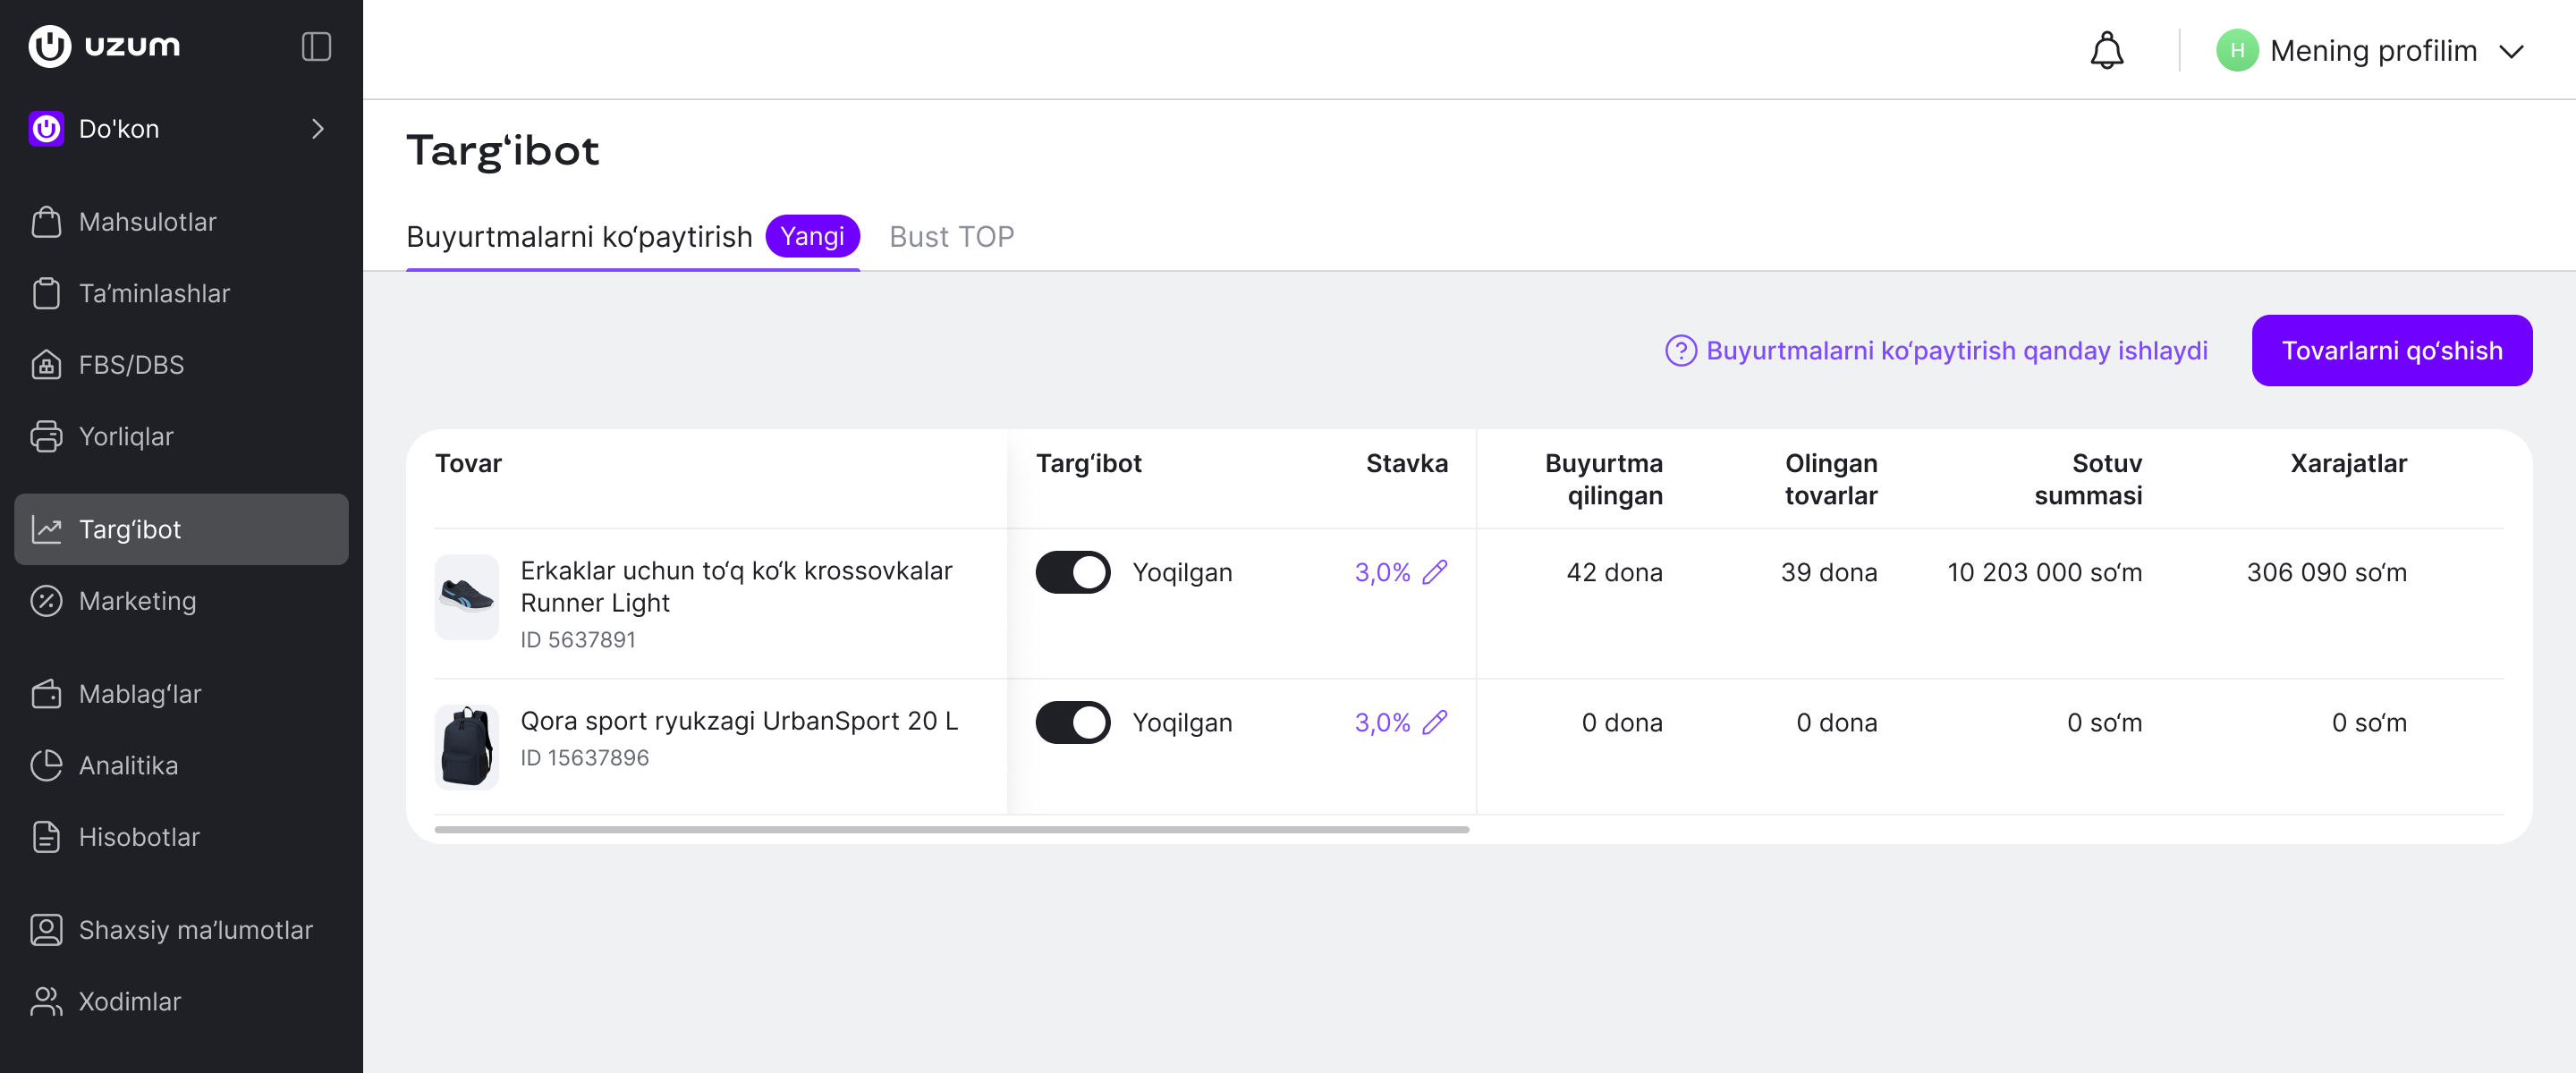Open the Mening profilim dropdown arrow
This screenshot has width=2576, height=1073.
click(2511, 51)
